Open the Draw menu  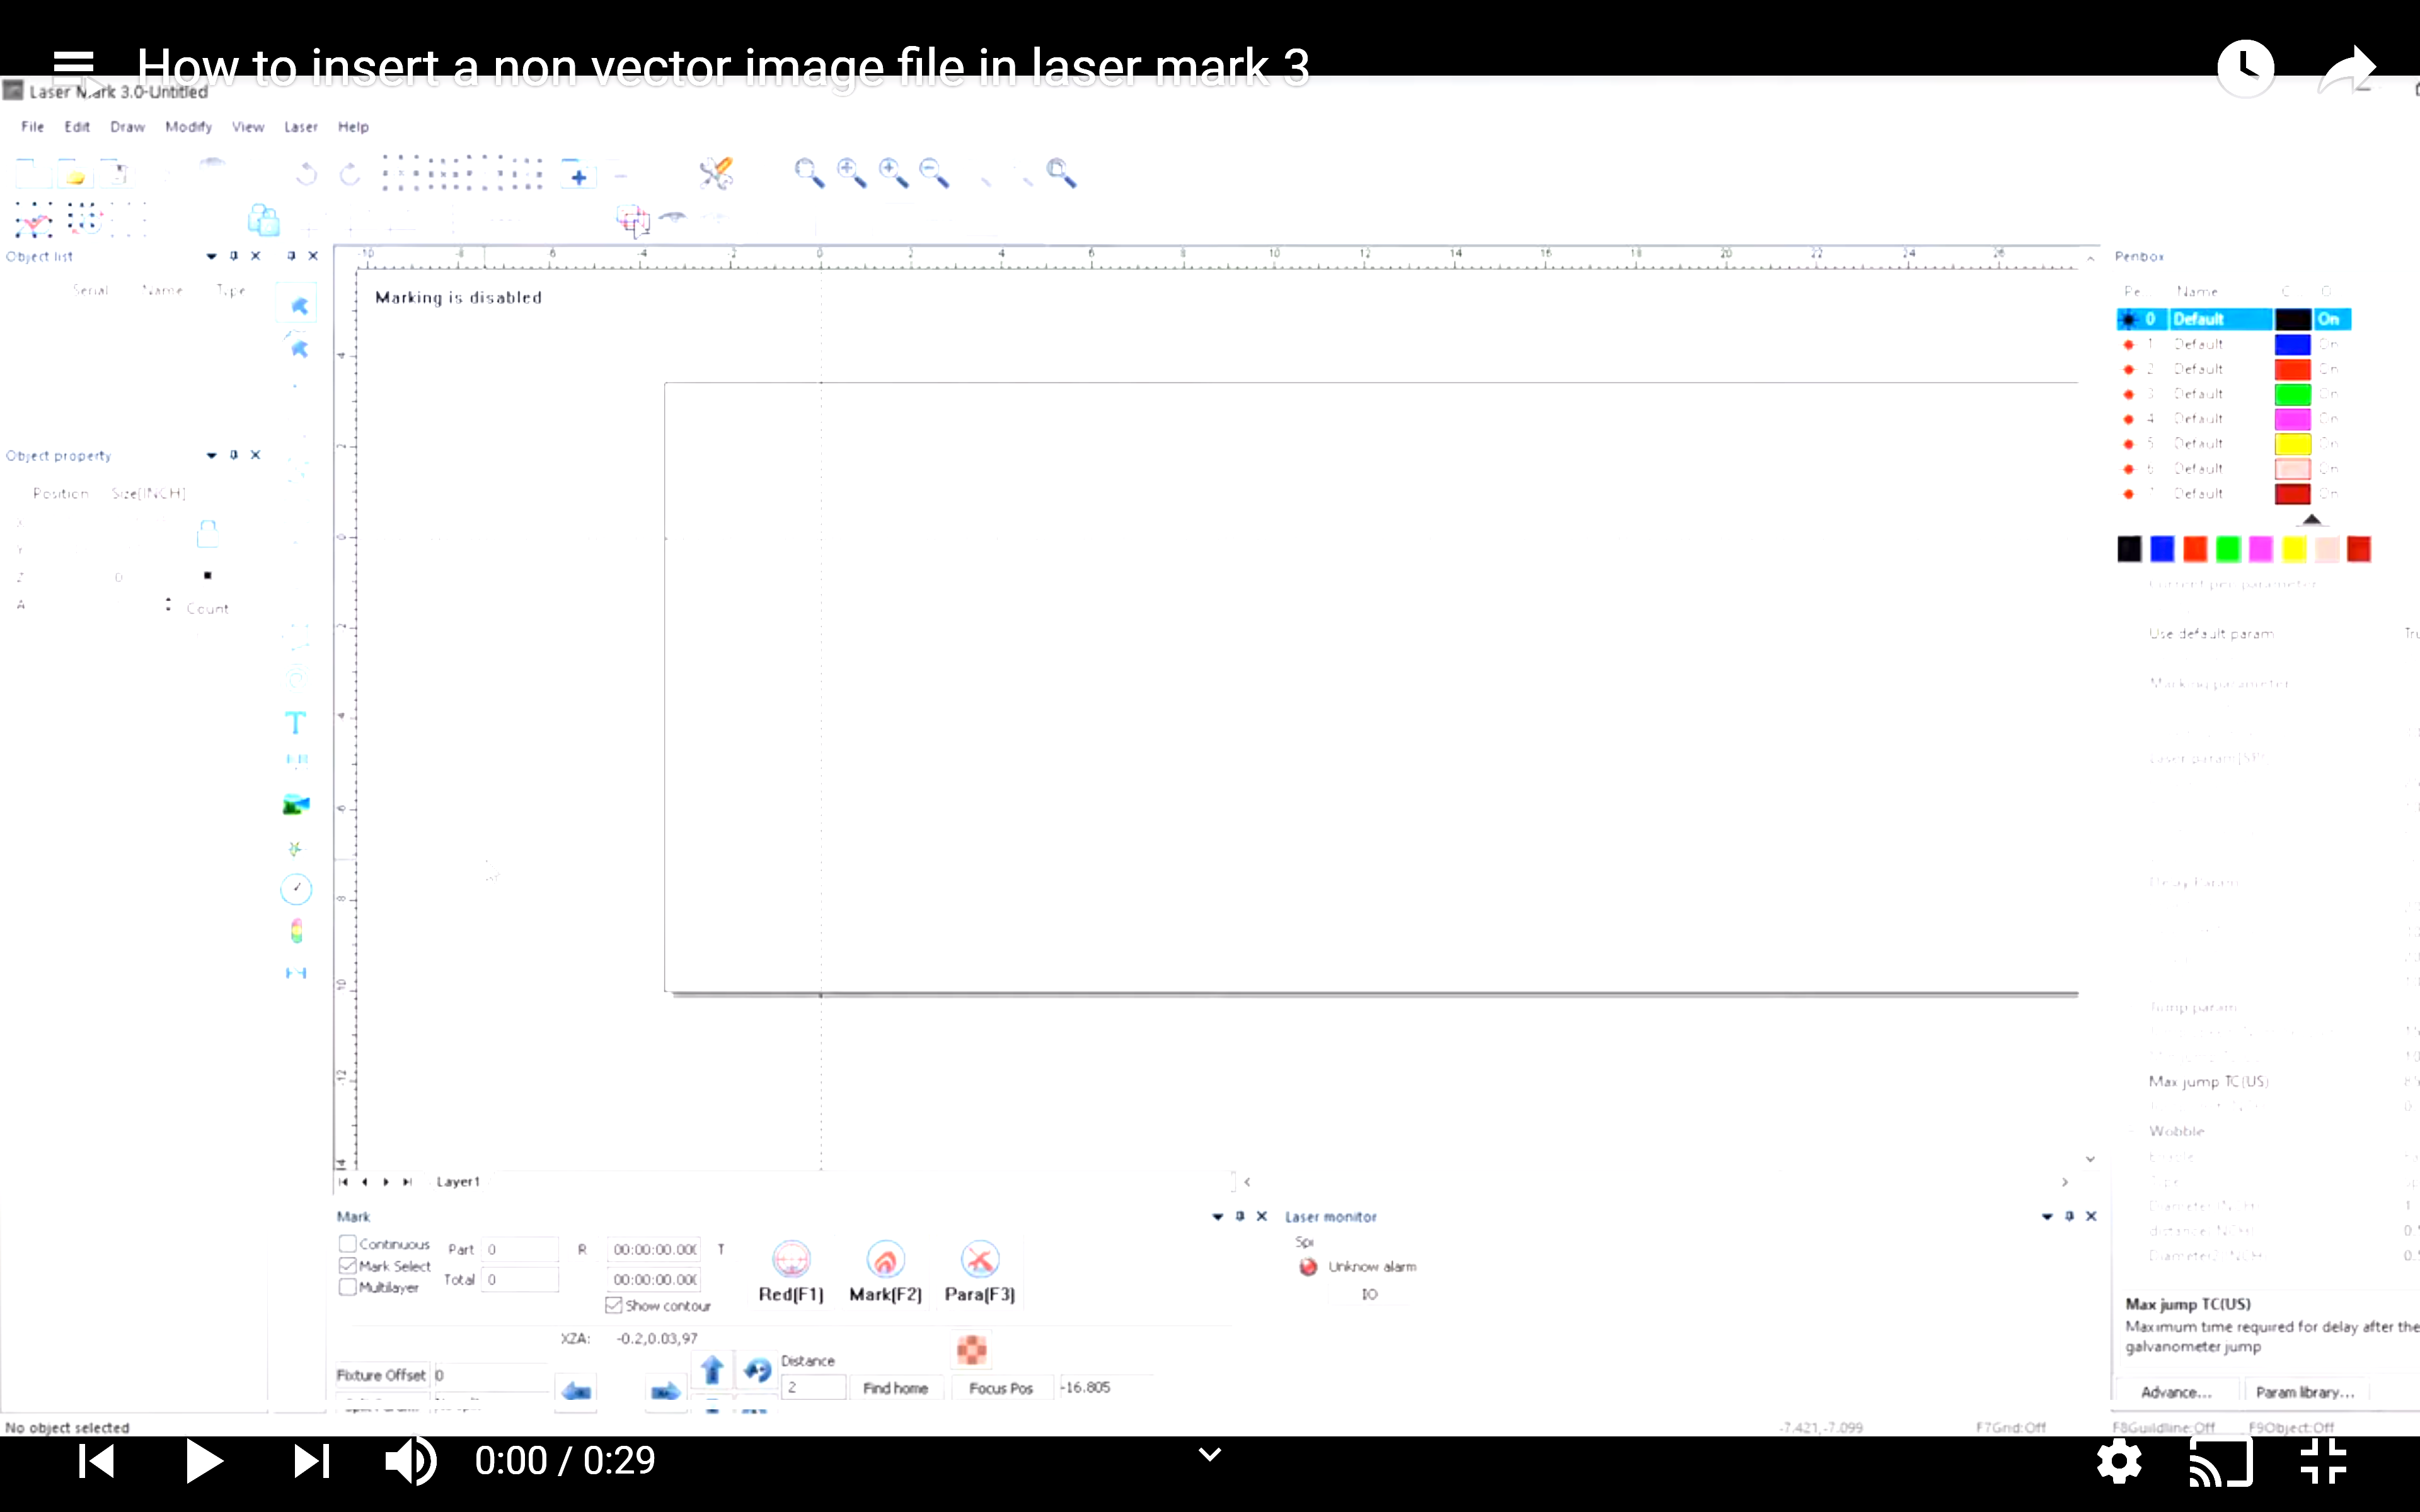[127, 127]
